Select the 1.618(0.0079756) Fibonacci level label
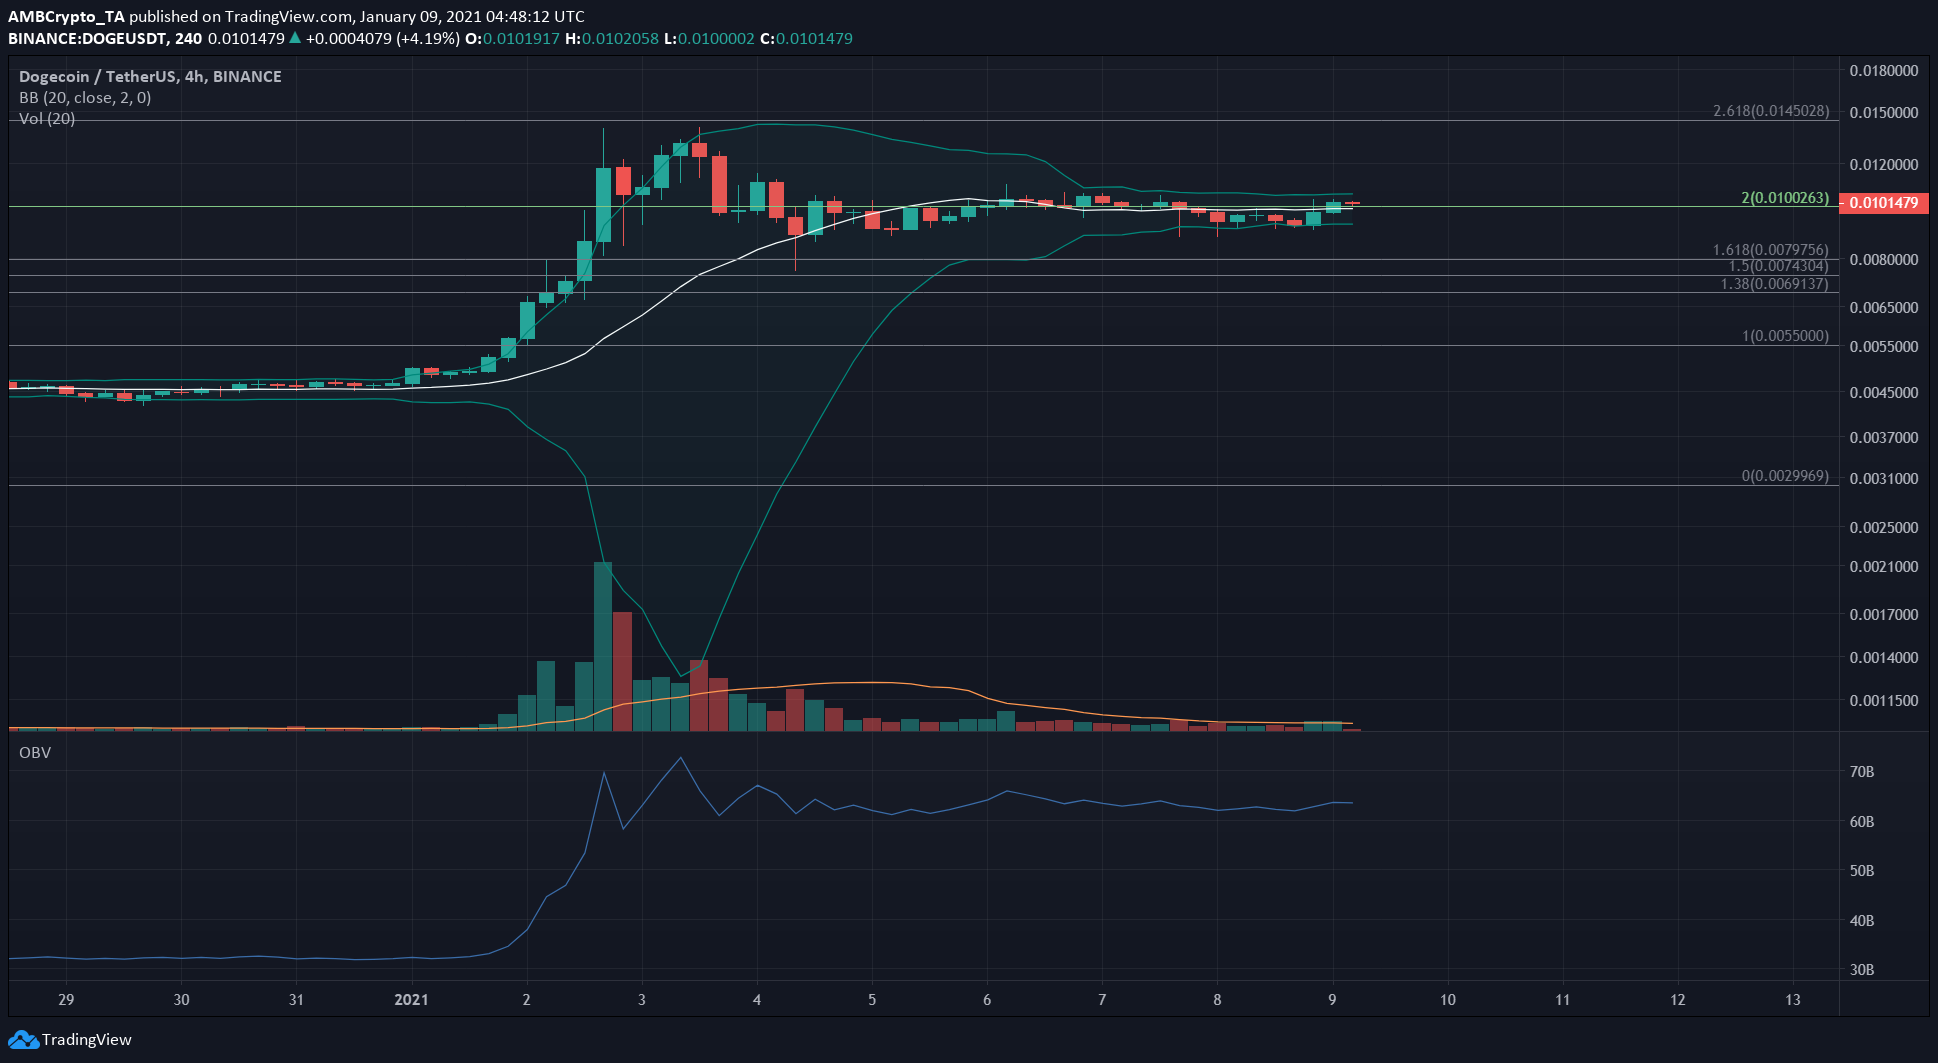1938x1063 pixels. [x=1771, y=250]
